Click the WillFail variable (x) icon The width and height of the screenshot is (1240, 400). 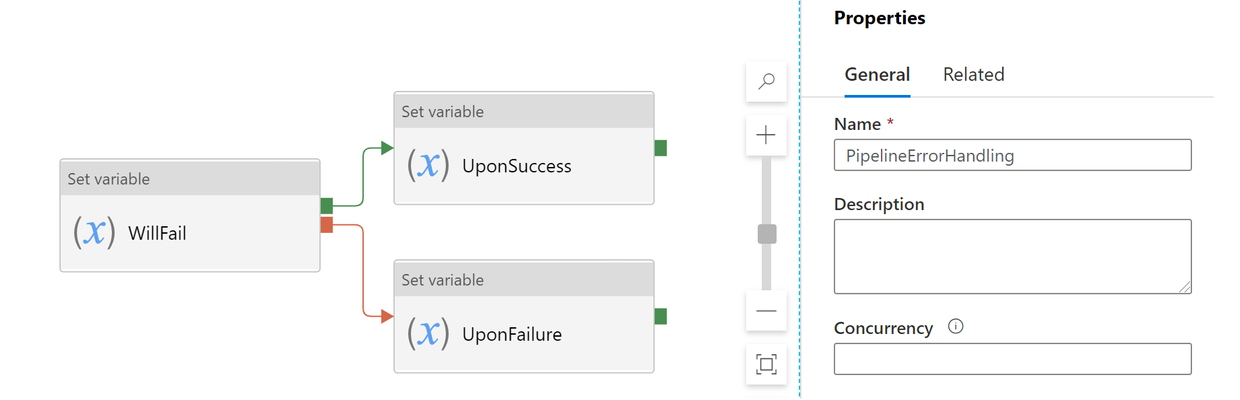[93, 233]
